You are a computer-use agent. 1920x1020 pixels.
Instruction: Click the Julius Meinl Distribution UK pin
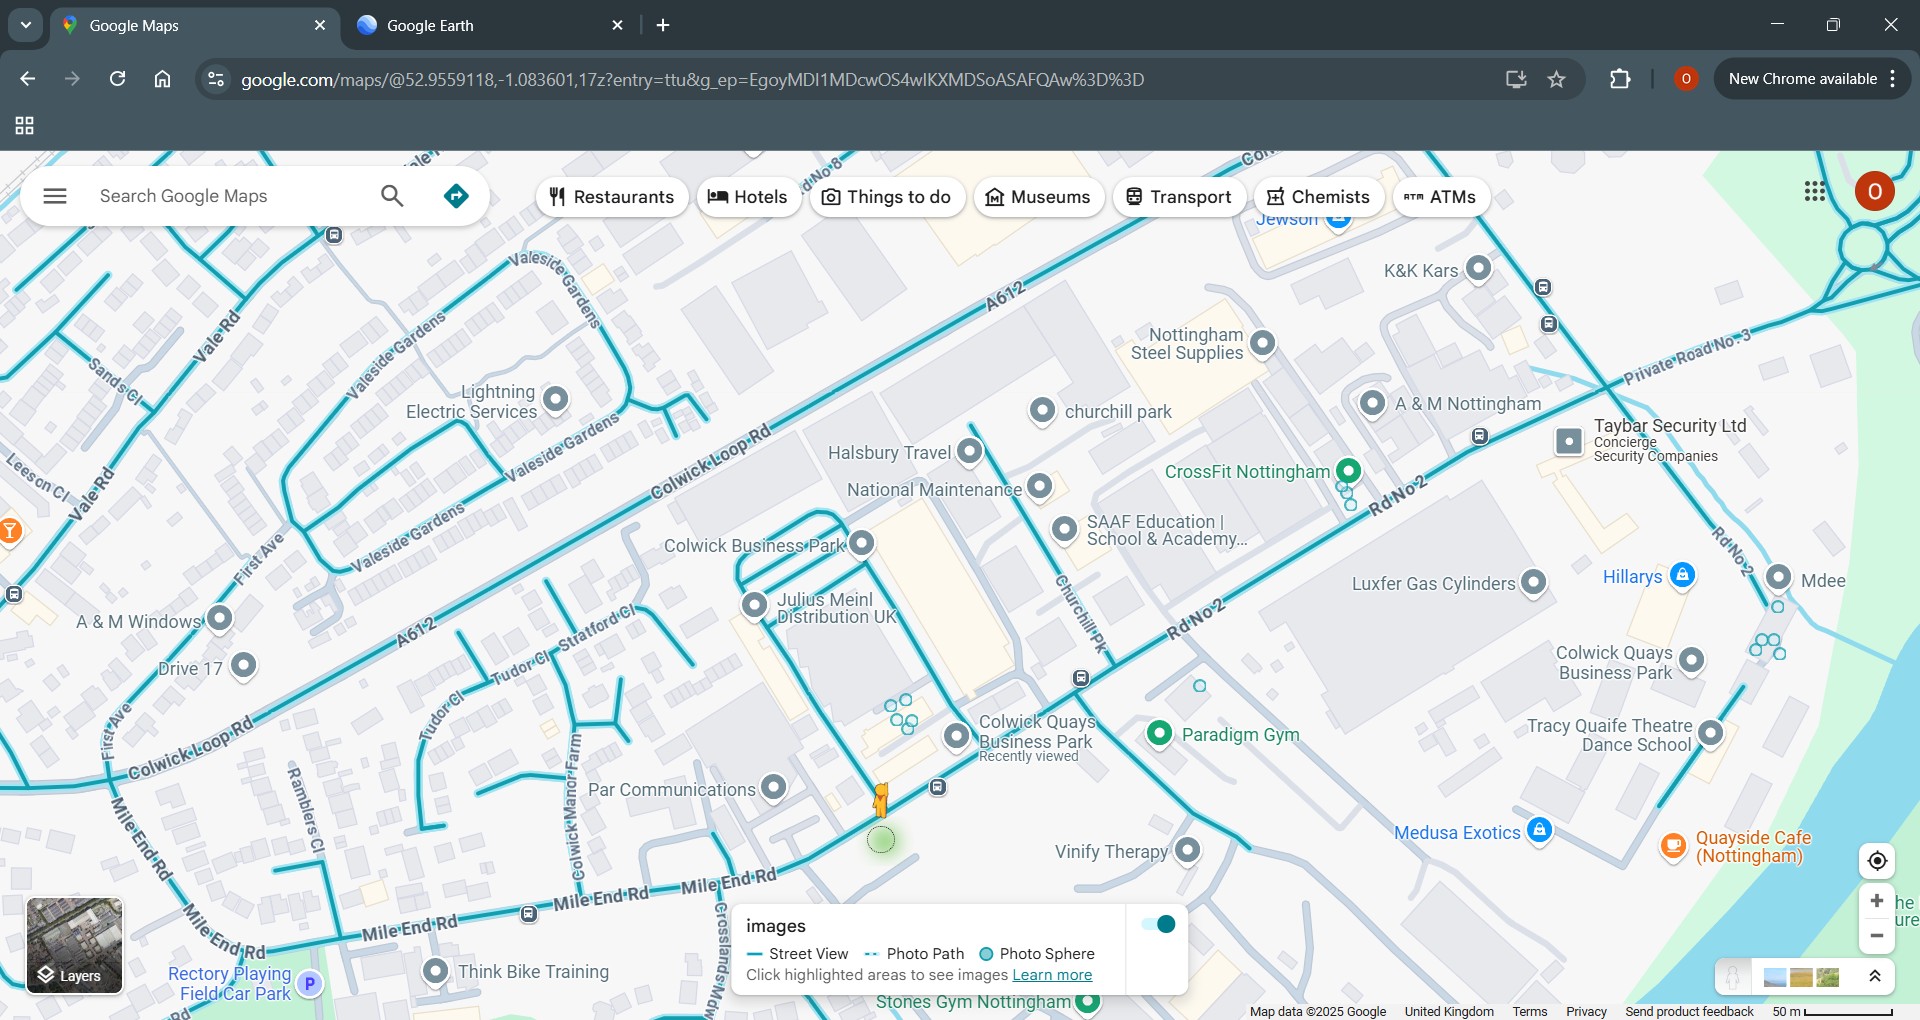(x=755, y=605)
